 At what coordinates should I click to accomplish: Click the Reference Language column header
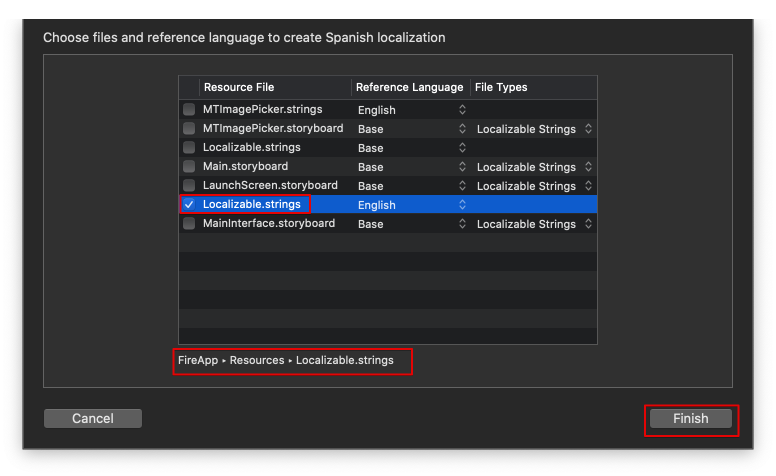409,87
